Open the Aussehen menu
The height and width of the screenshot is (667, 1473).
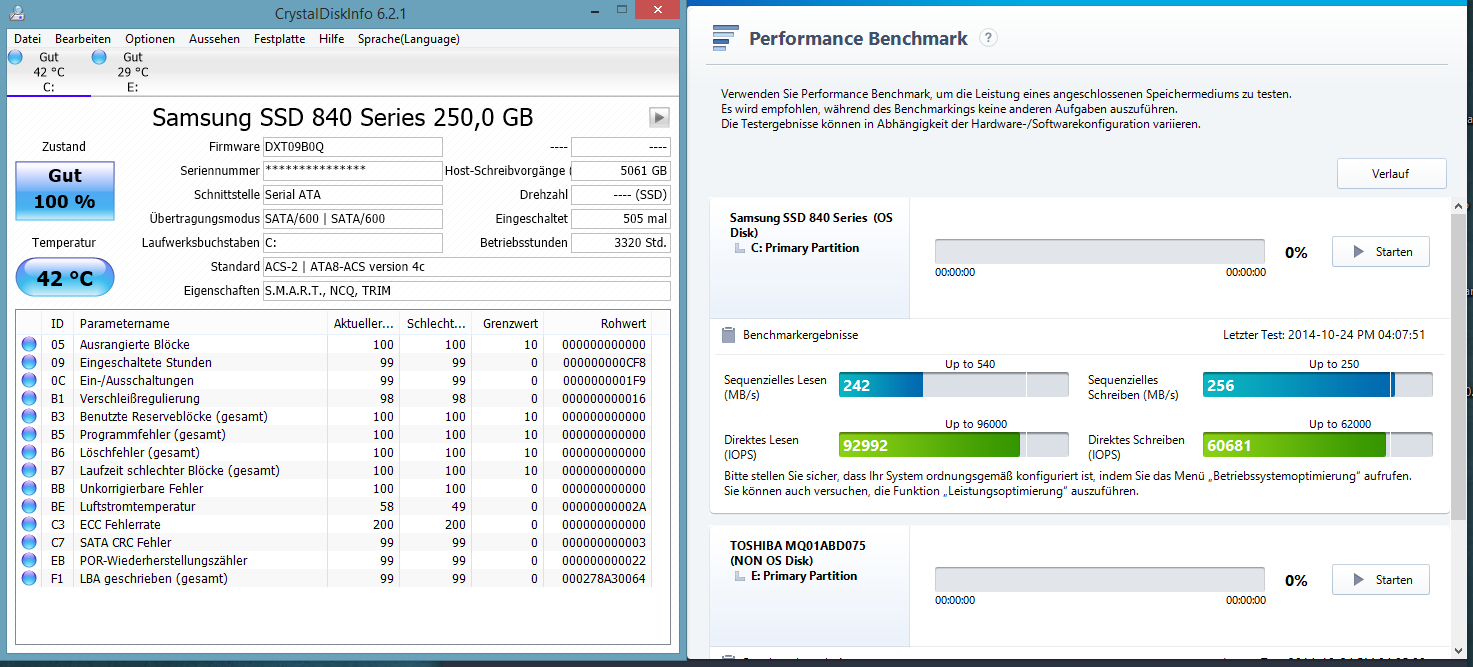click(214, 39)
